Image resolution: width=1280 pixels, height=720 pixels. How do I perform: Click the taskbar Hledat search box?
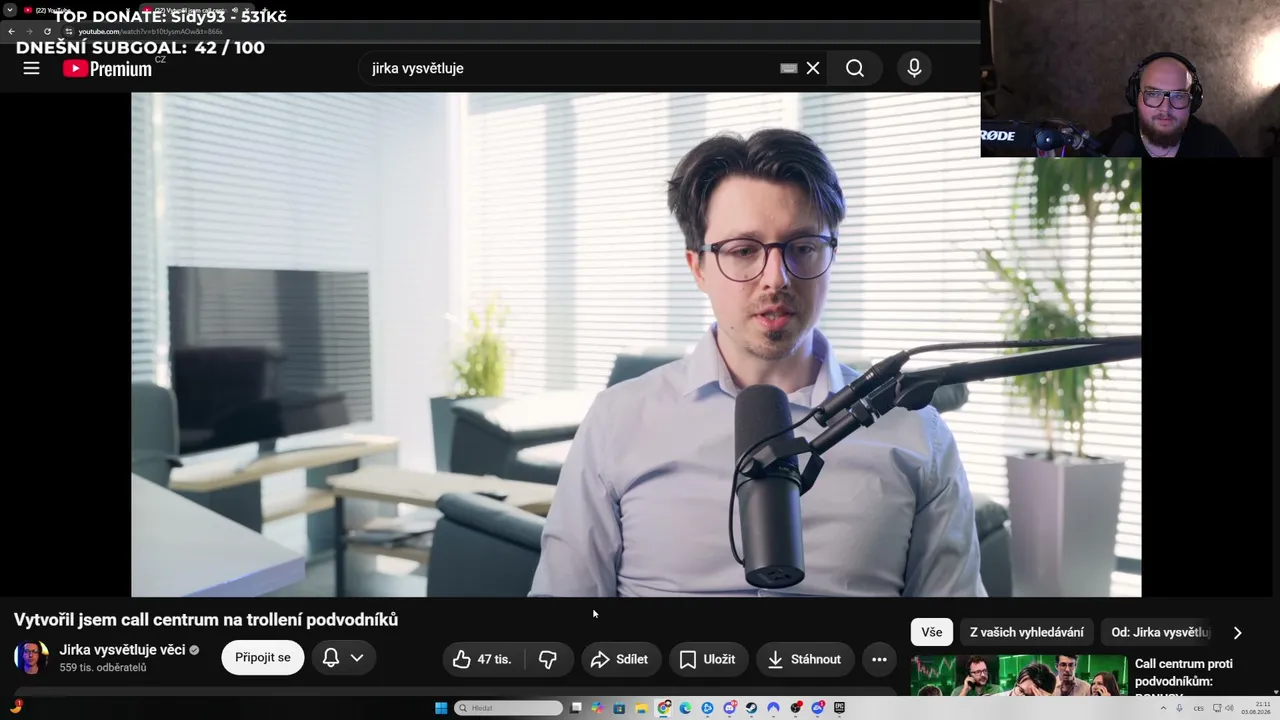point(509,708)
